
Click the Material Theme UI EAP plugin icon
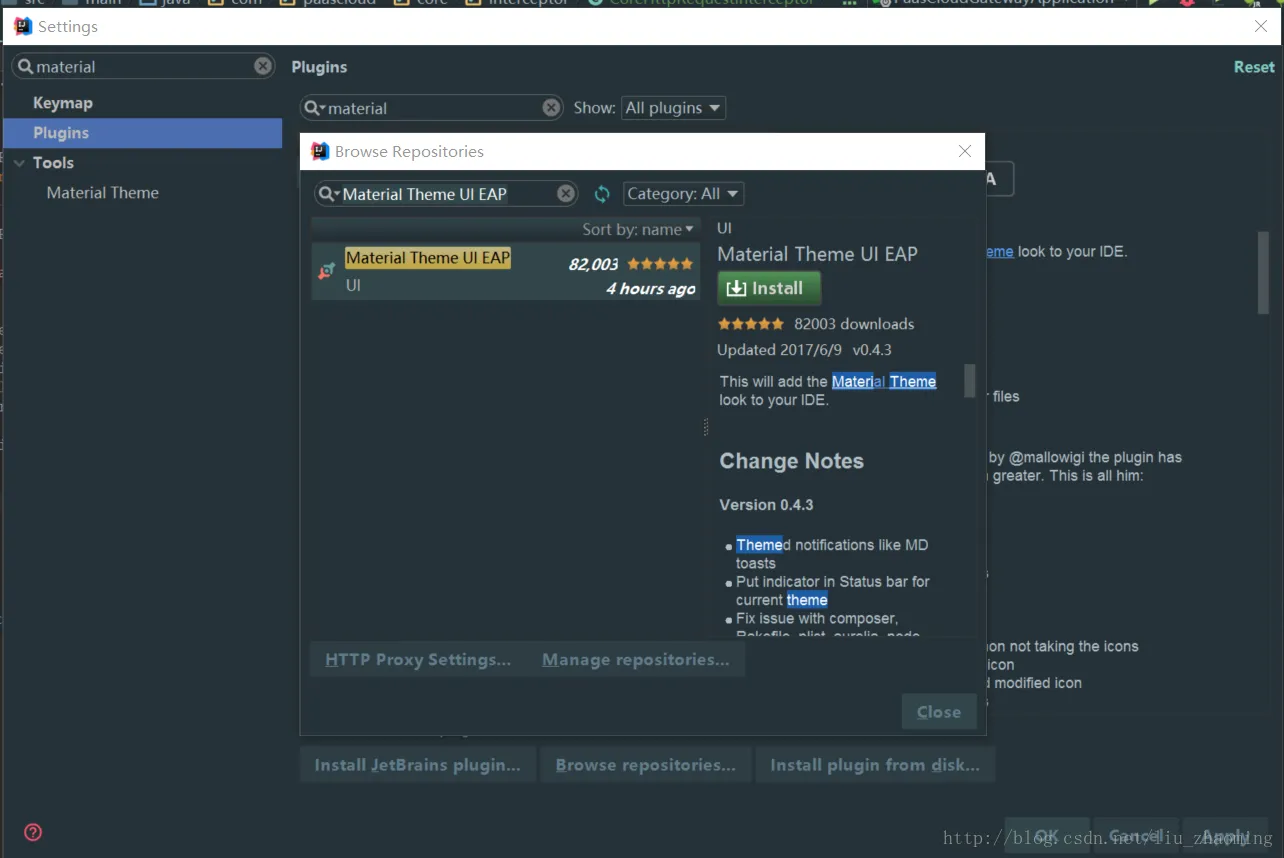327,271
